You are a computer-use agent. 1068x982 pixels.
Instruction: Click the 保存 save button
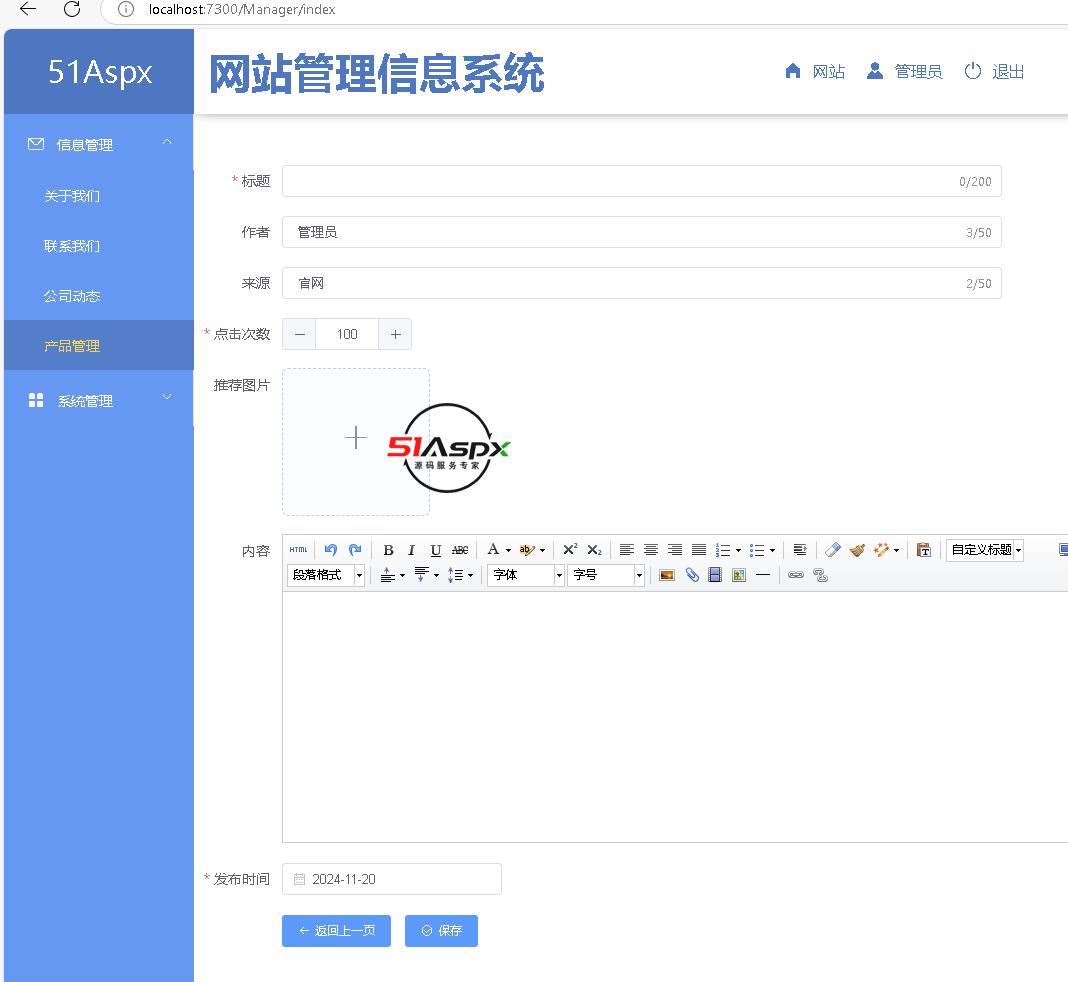pos(441,930)
